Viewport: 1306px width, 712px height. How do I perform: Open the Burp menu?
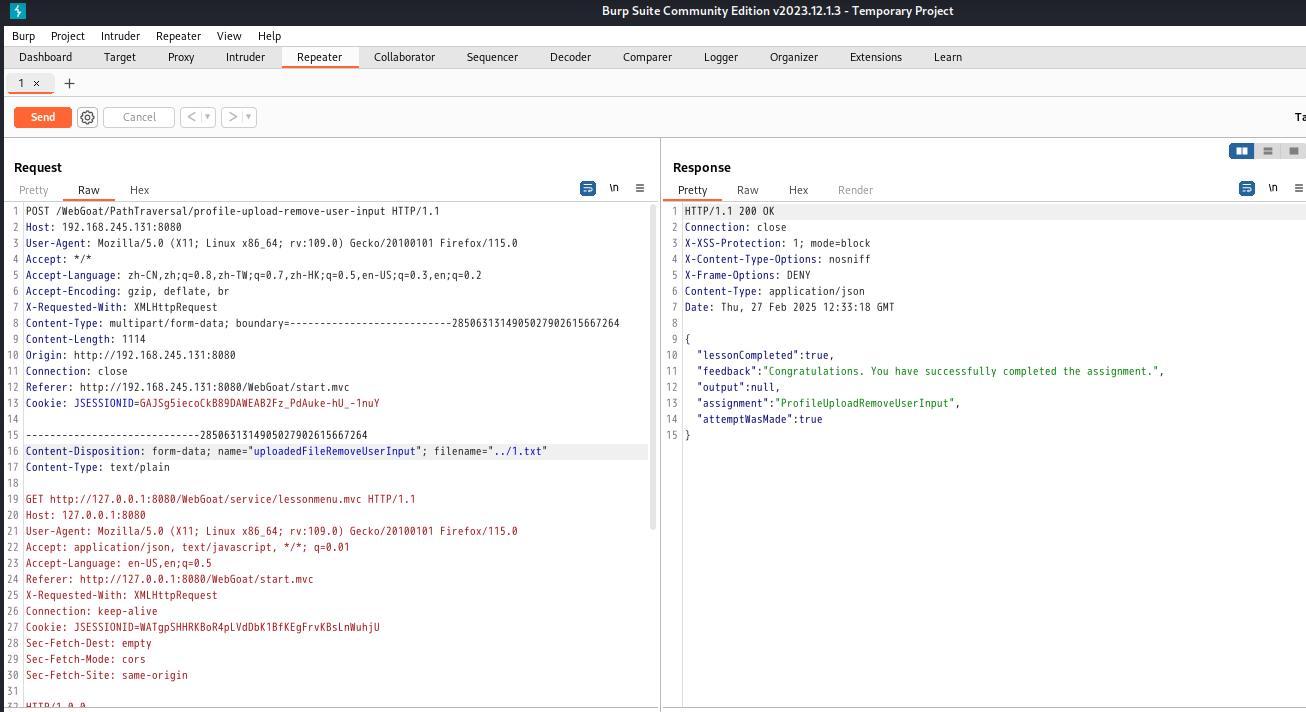(23, 36)
